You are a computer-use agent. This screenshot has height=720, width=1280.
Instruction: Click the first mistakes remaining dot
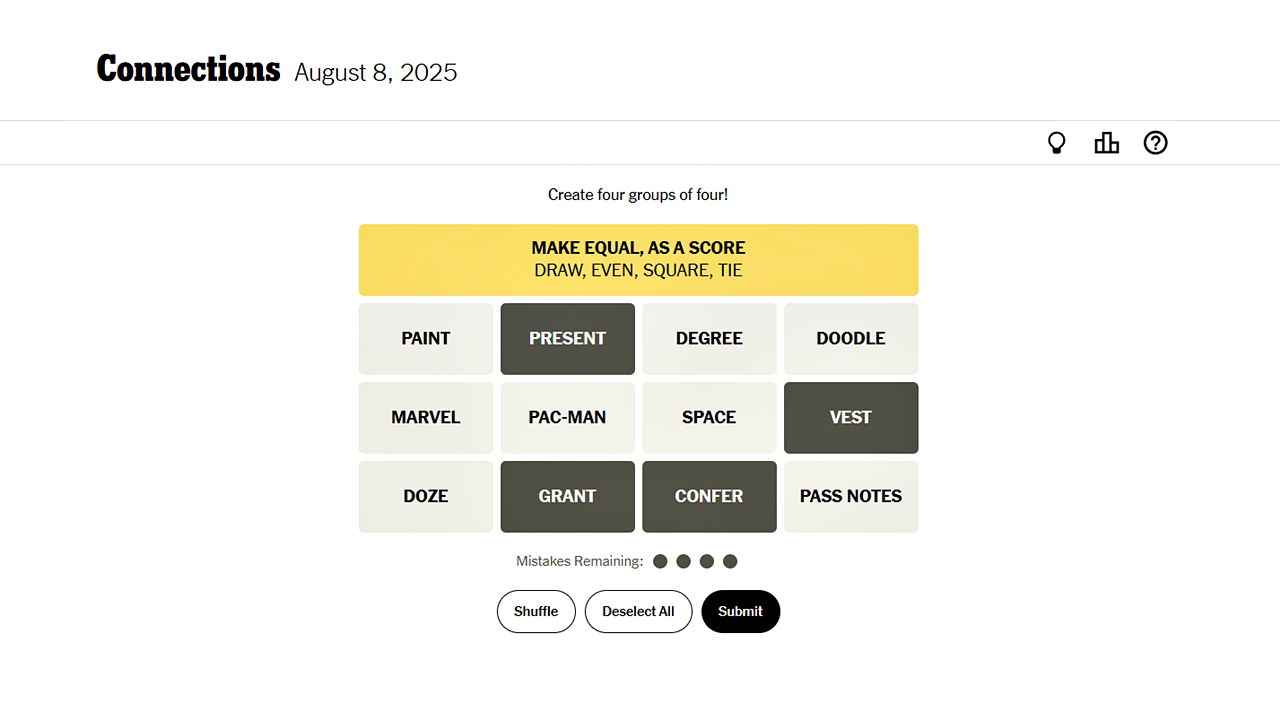pos(660,561)
